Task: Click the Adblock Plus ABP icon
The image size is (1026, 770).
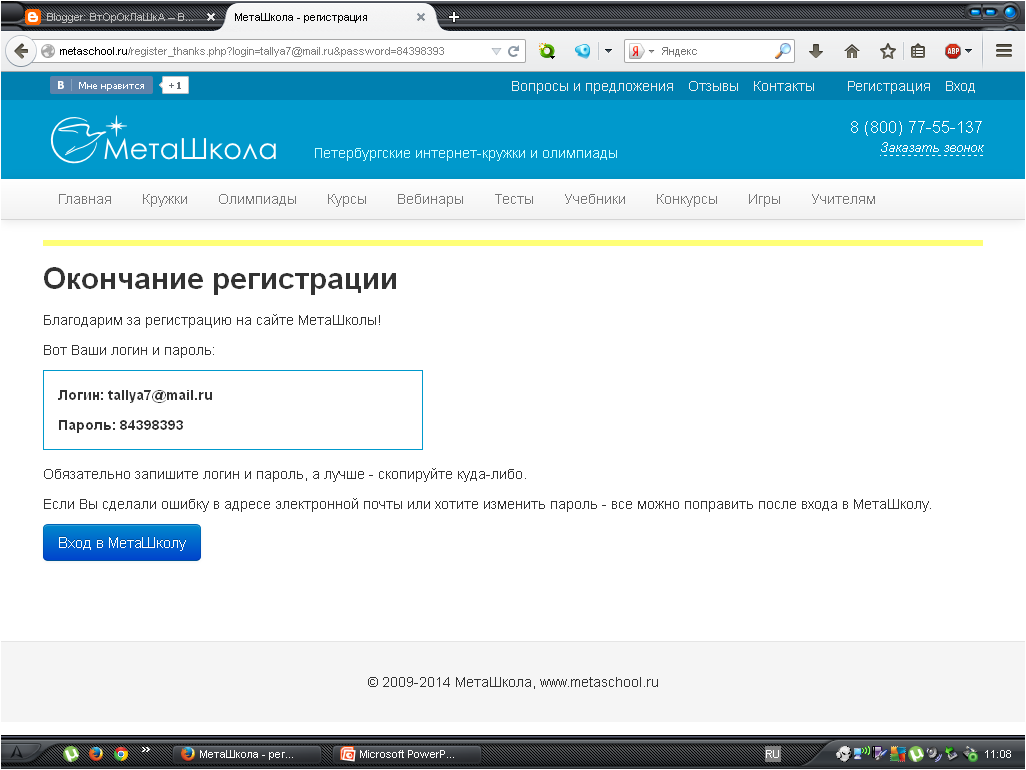Action: pyautogui.click(x=953, y=51)
